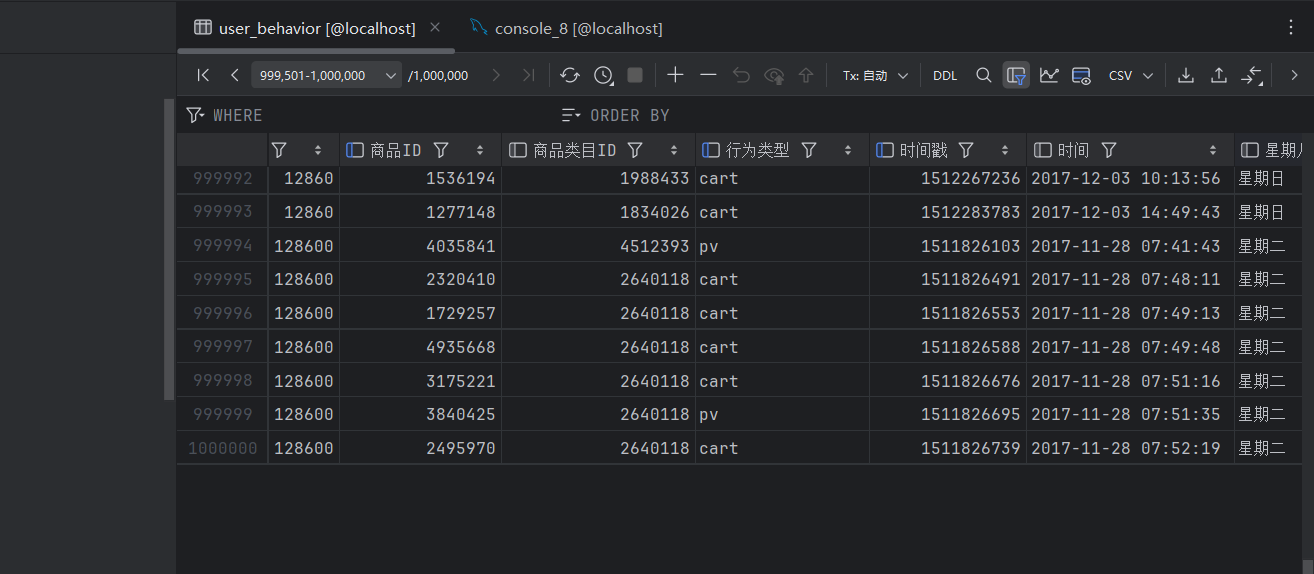
Task: Open the table view options icon
Action: (x=1081, y=75)
